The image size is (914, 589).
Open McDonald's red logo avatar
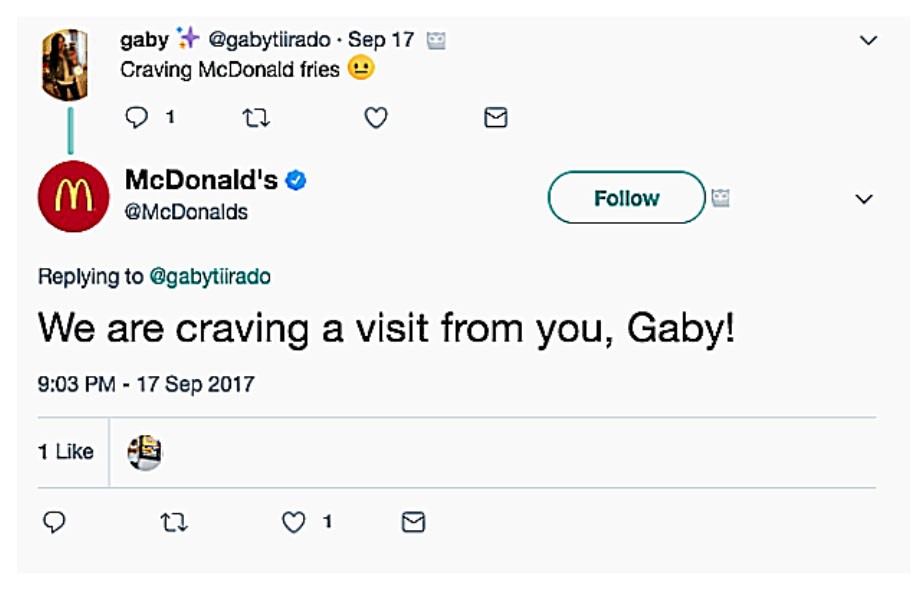point(73,196)
